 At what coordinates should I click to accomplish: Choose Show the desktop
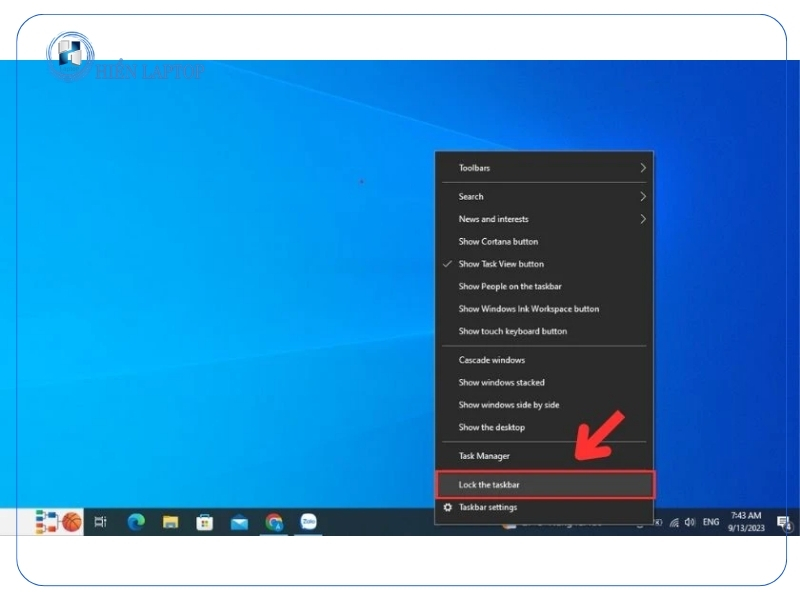(544, 427)
